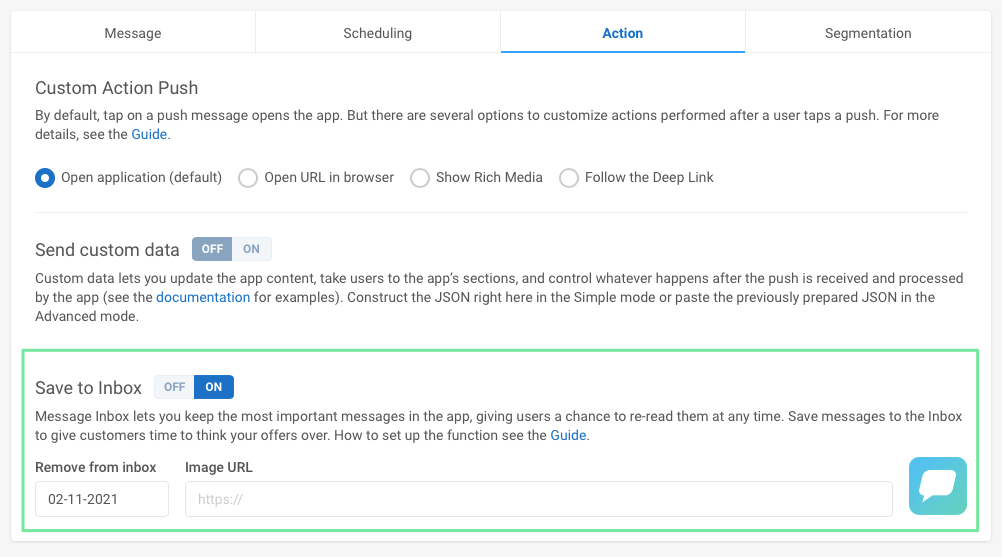Select Open application (default) radio option
Viewport: 1002px width, 557px height.
(x=45, y=178)
